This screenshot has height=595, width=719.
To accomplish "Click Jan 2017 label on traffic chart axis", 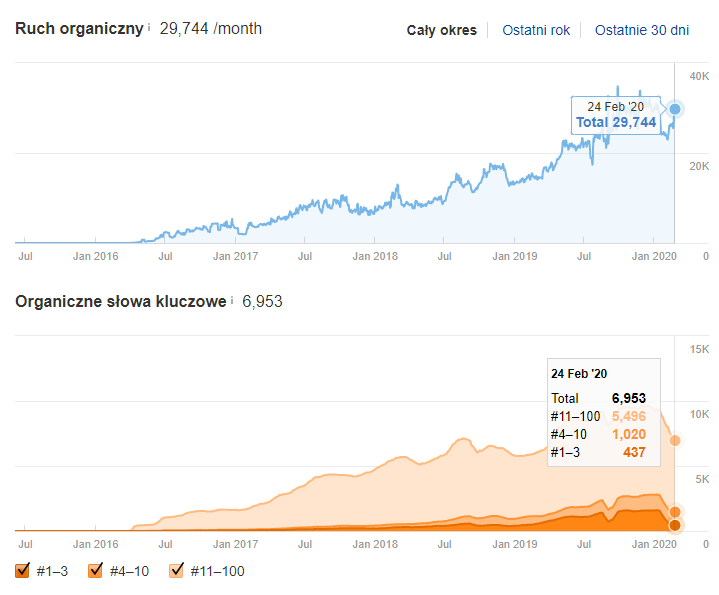I will tap(235, 256).
